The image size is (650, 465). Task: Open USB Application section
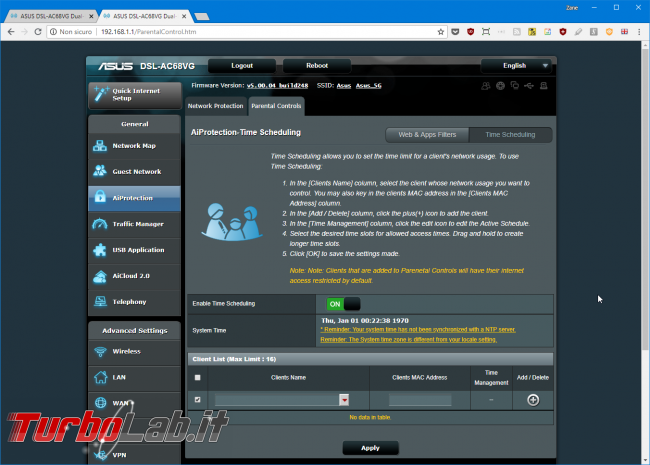click(x=135, y=250)
